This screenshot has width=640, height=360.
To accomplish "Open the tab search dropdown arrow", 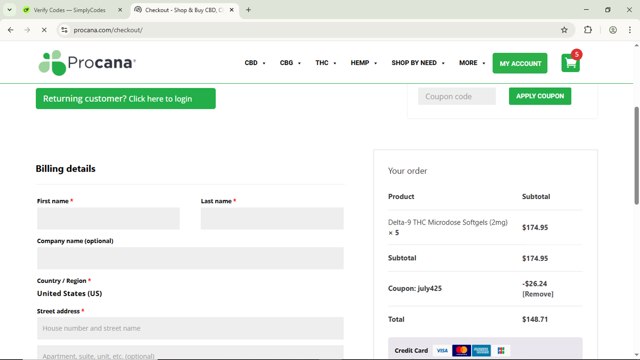I will [x=9, y=10].
